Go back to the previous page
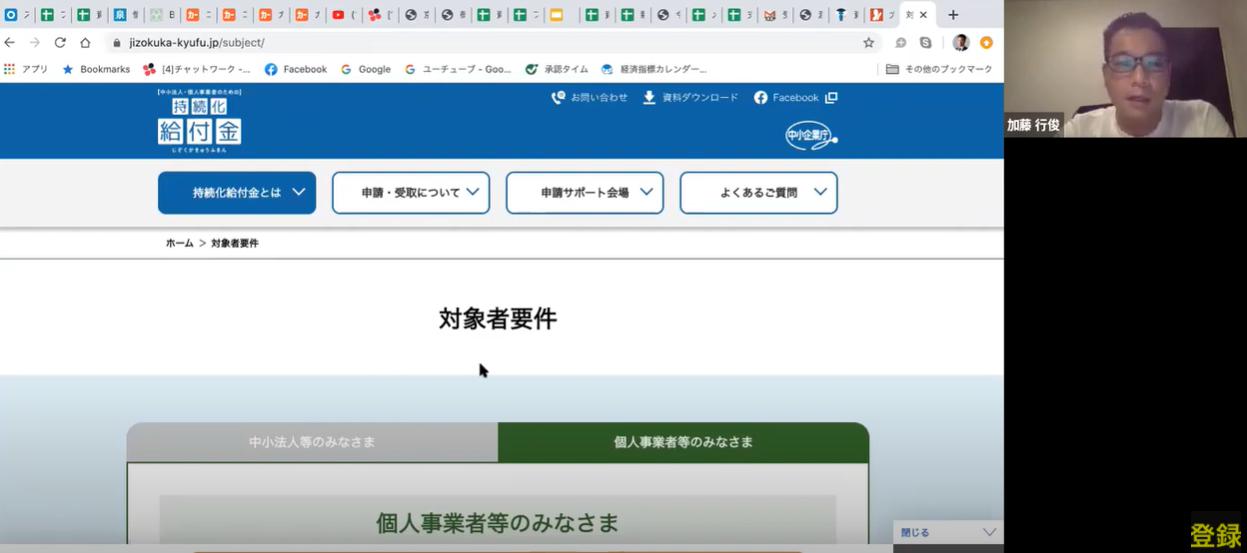Screen dimensions: 1247x553 10,43
